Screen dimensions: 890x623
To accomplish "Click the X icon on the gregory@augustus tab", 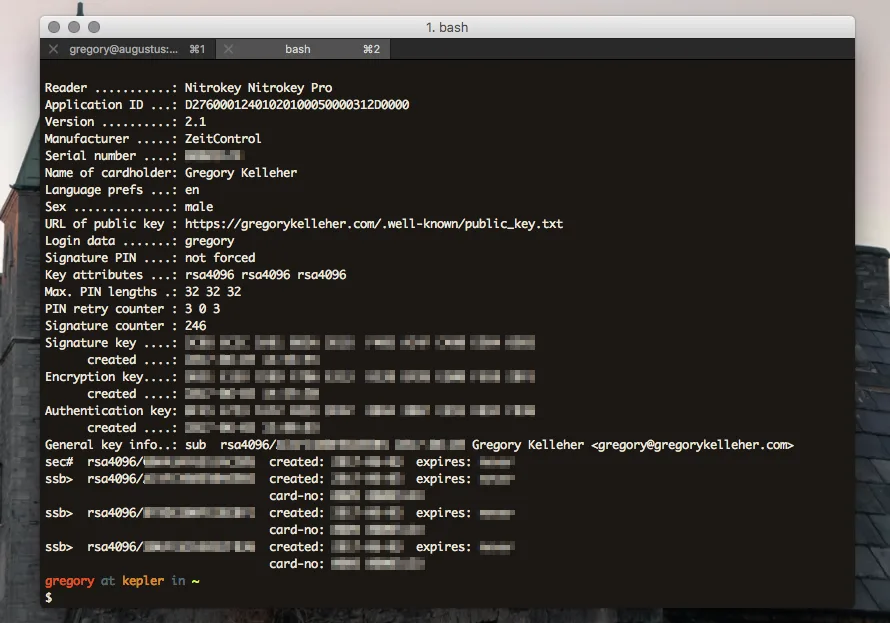I will pyautogui.click(x=53, y=48).
